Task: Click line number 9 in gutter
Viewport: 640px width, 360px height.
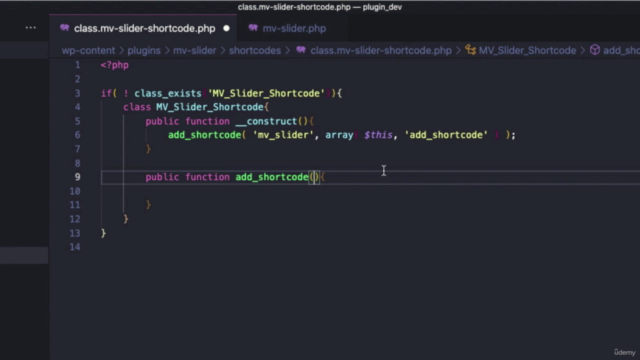Action: (x=78, y=177)
